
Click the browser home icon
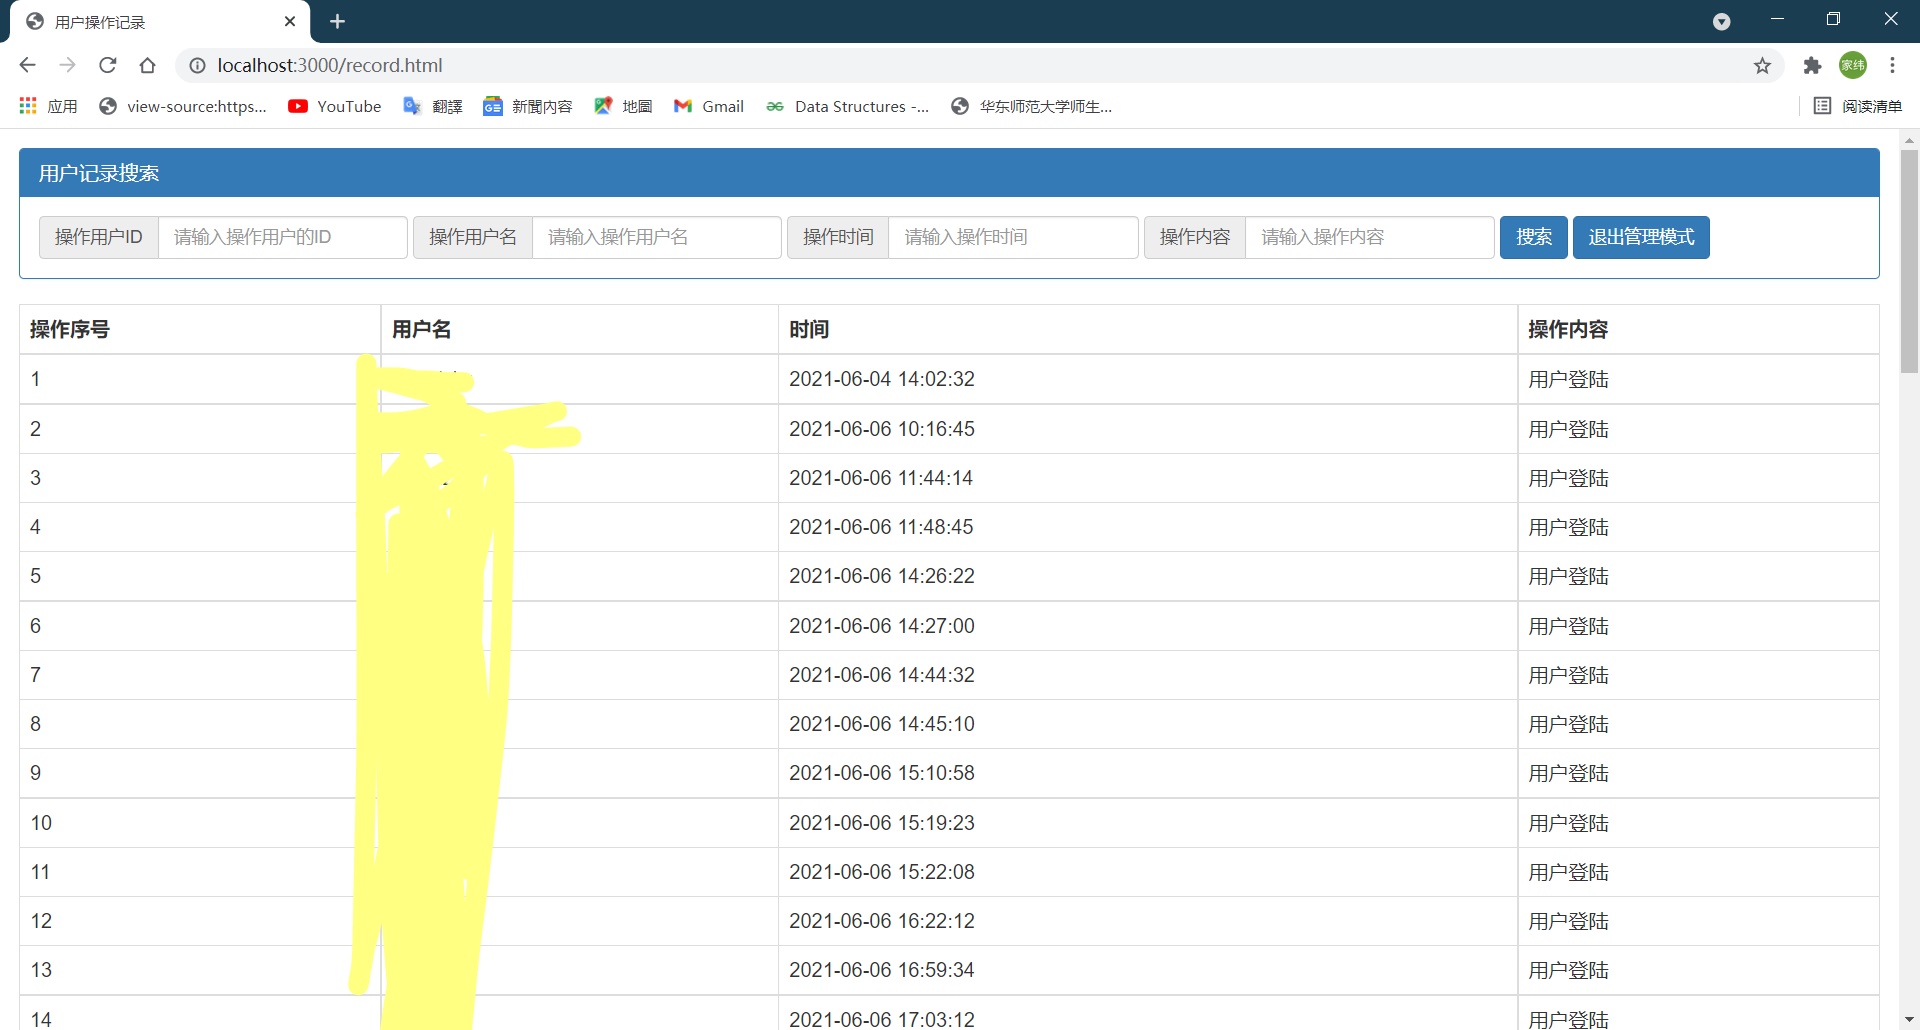pos(147,65)
